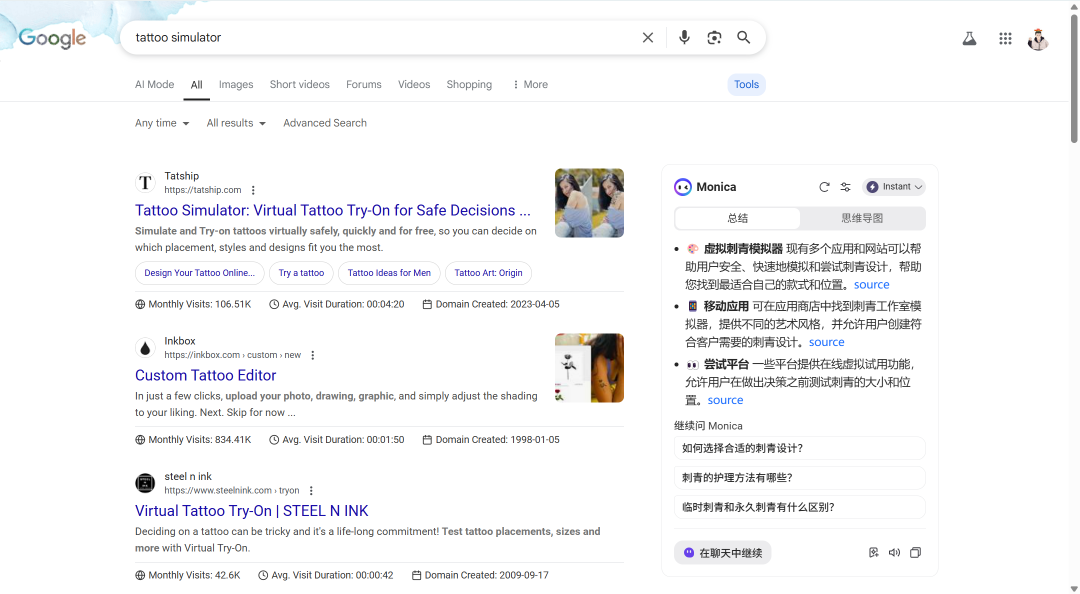
Task: Select the Images tab
Action: (236, 84)
